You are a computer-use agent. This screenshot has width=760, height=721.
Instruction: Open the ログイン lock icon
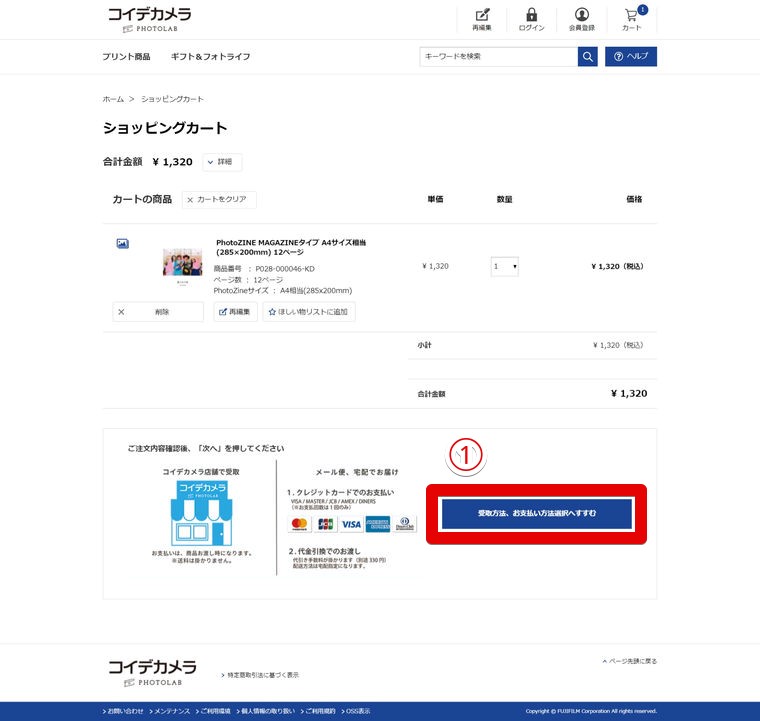(x=532, y=17)
